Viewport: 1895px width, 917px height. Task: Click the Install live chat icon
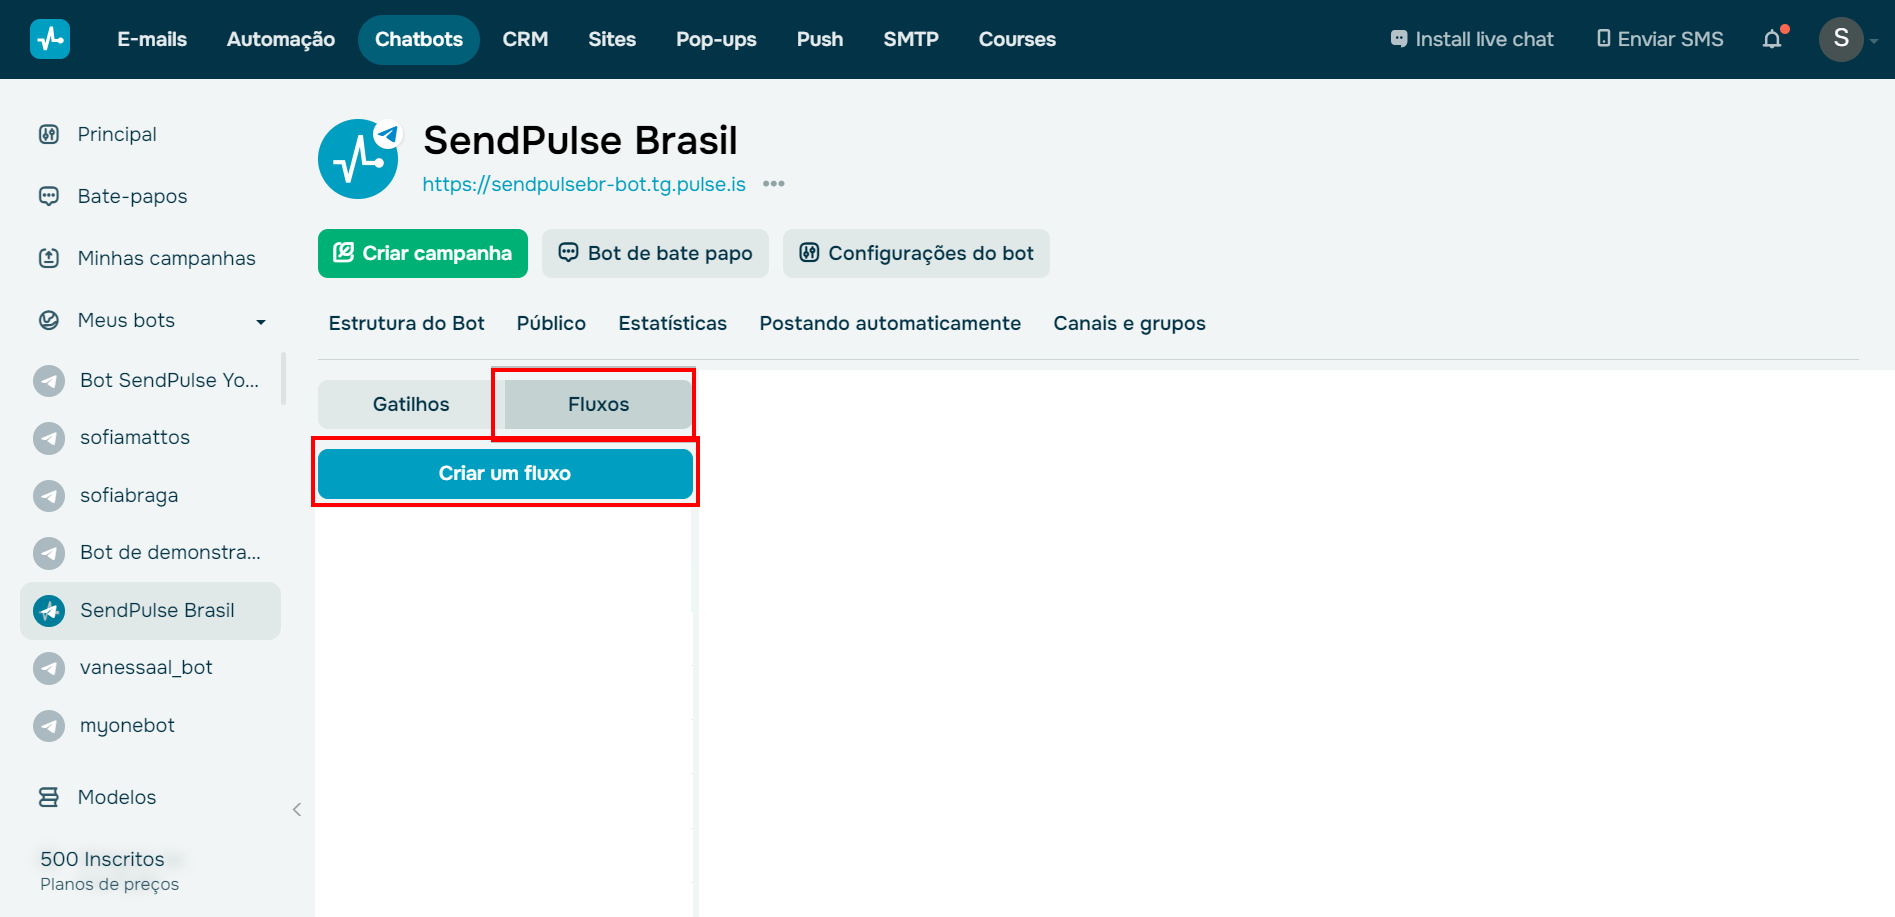[x=1399, y=39]
